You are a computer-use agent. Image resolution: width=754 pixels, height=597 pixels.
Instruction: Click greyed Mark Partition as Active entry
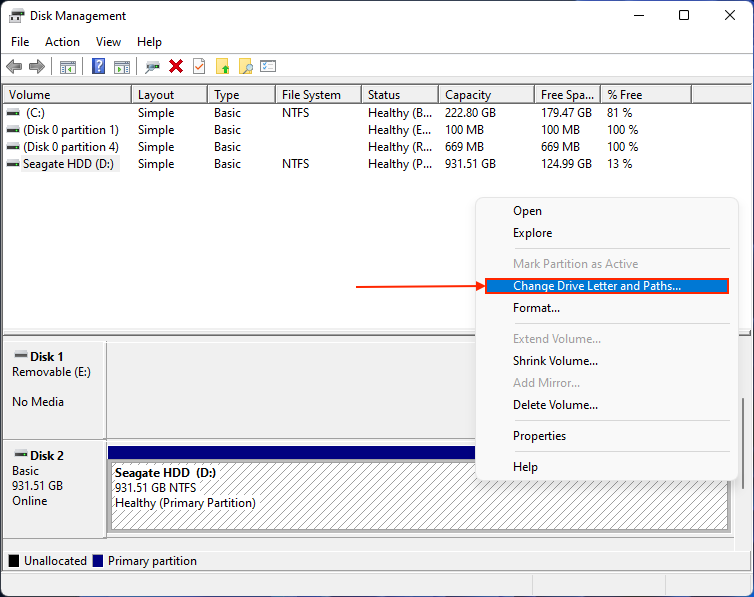click(606, 264)
